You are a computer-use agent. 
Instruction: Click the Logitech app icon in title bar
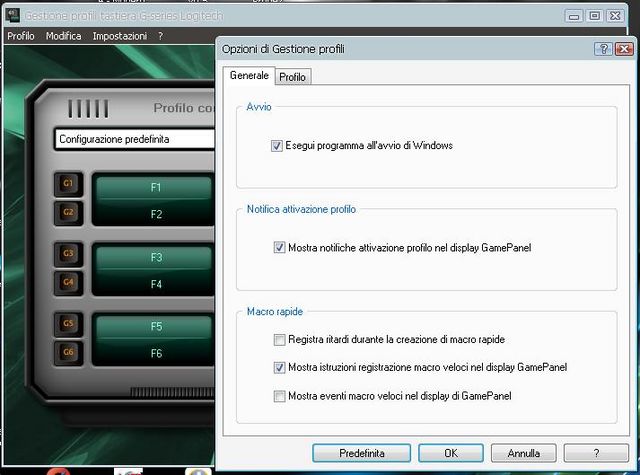12,17
